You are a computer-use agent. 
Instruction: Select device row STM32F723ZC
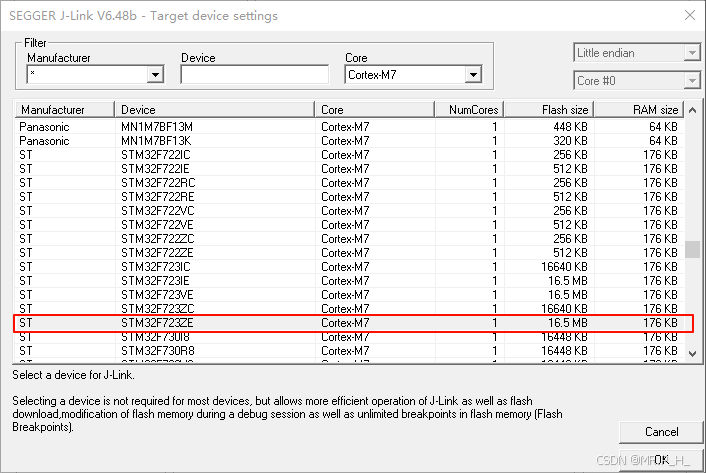click(349, 309)
